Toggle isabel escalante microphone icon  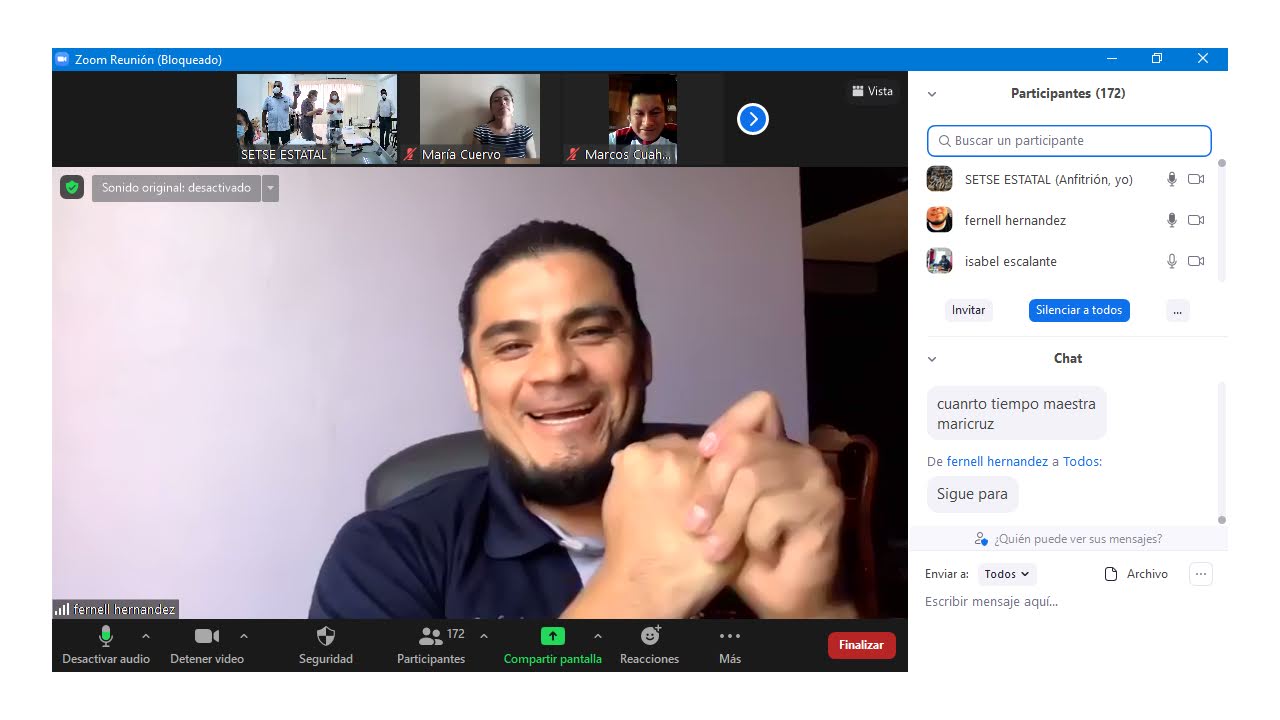click(1172, 261)
